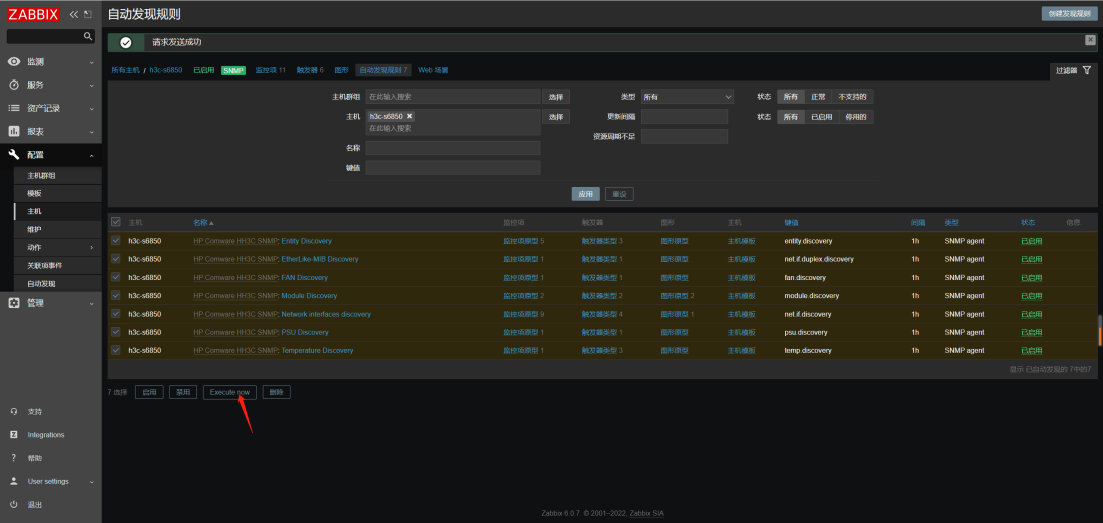Expand the User settings menu
This screenshot has width=1103, height=523.
[91, 481]
